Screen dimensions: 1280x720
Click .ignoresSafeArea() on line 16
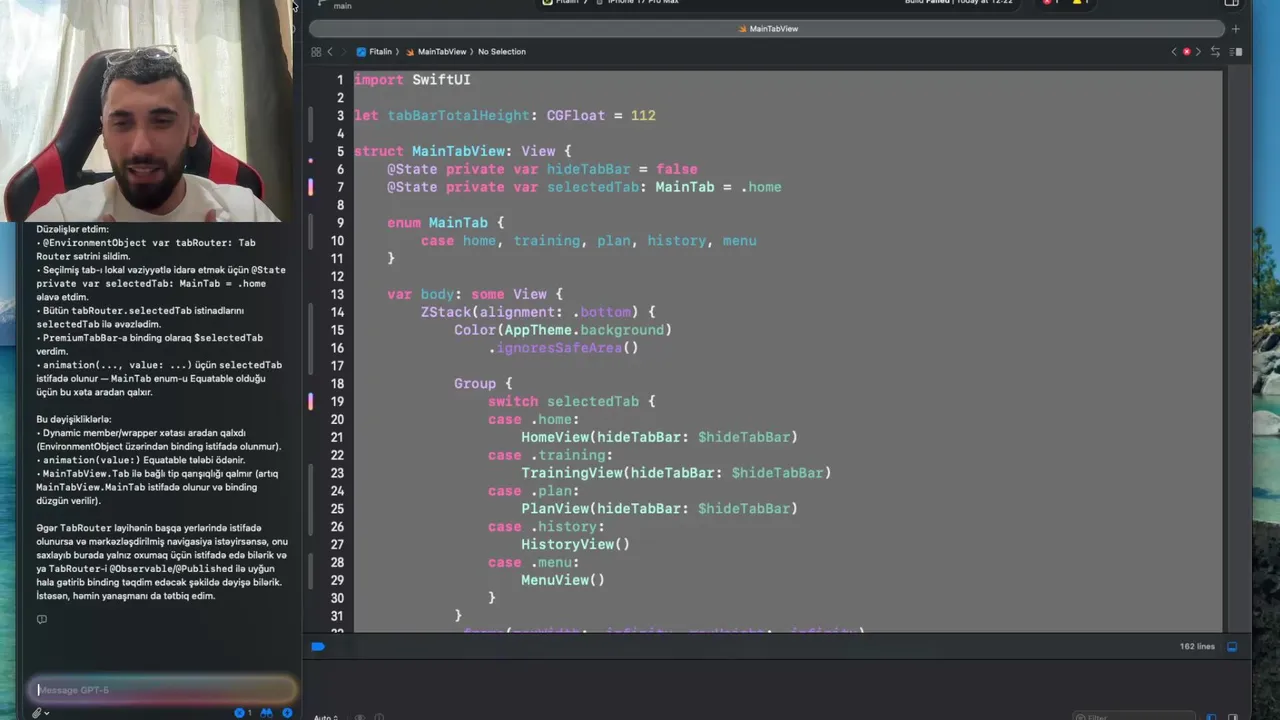[x=563, y=348]
